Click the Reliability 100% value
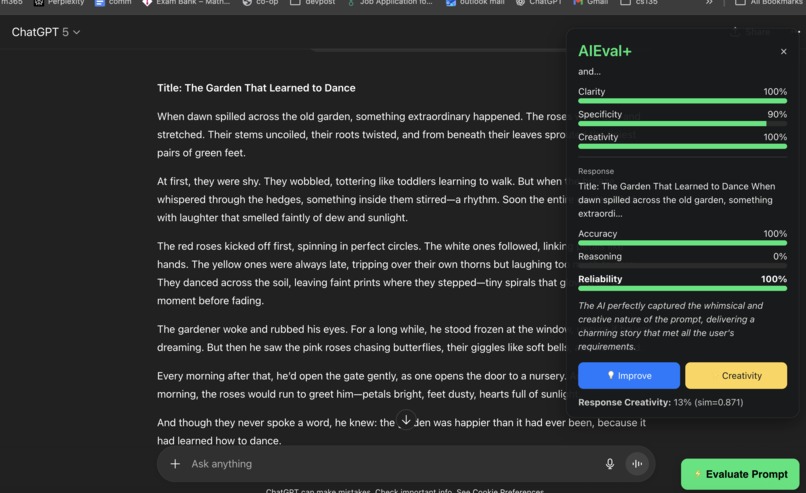Screen dimensions: 806x493 click(774, 279)
